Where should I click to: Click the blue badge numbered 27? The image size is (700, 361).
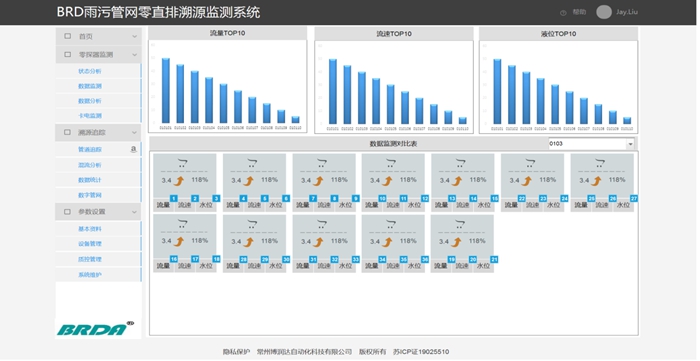click(633, 199)
